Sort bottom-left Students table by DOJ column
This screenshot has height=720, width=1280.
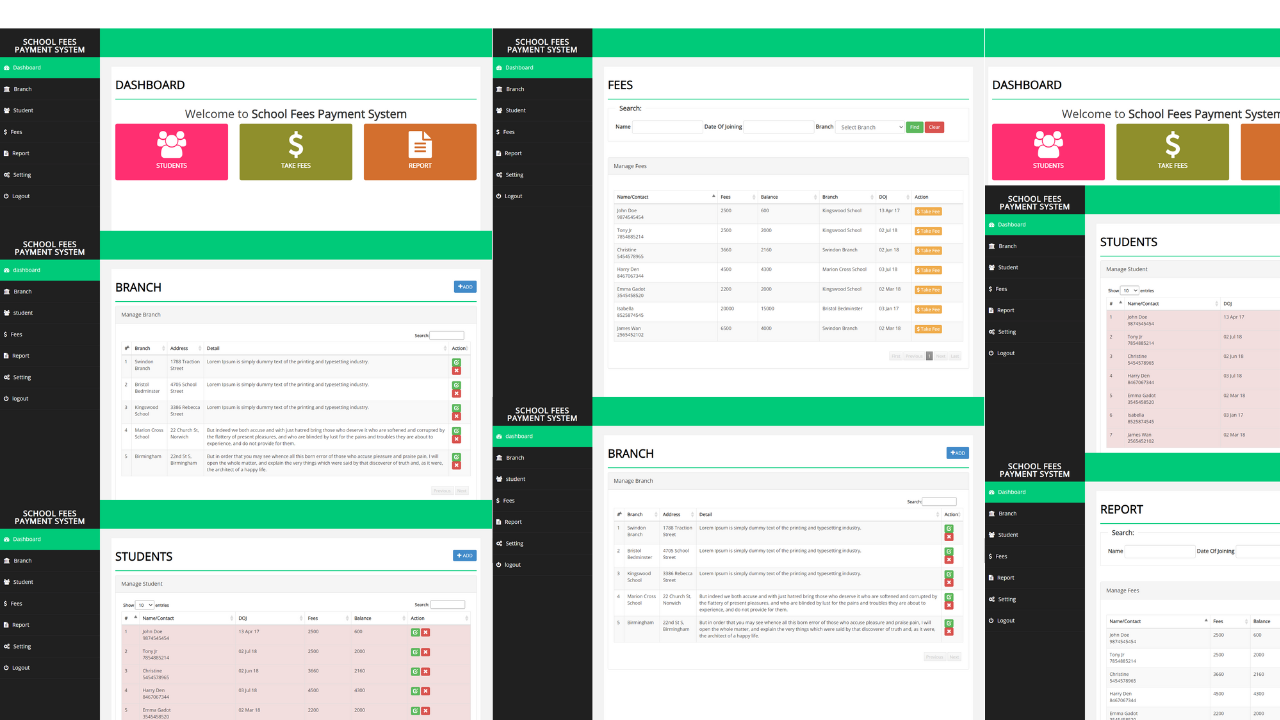[x=270, y=618]
